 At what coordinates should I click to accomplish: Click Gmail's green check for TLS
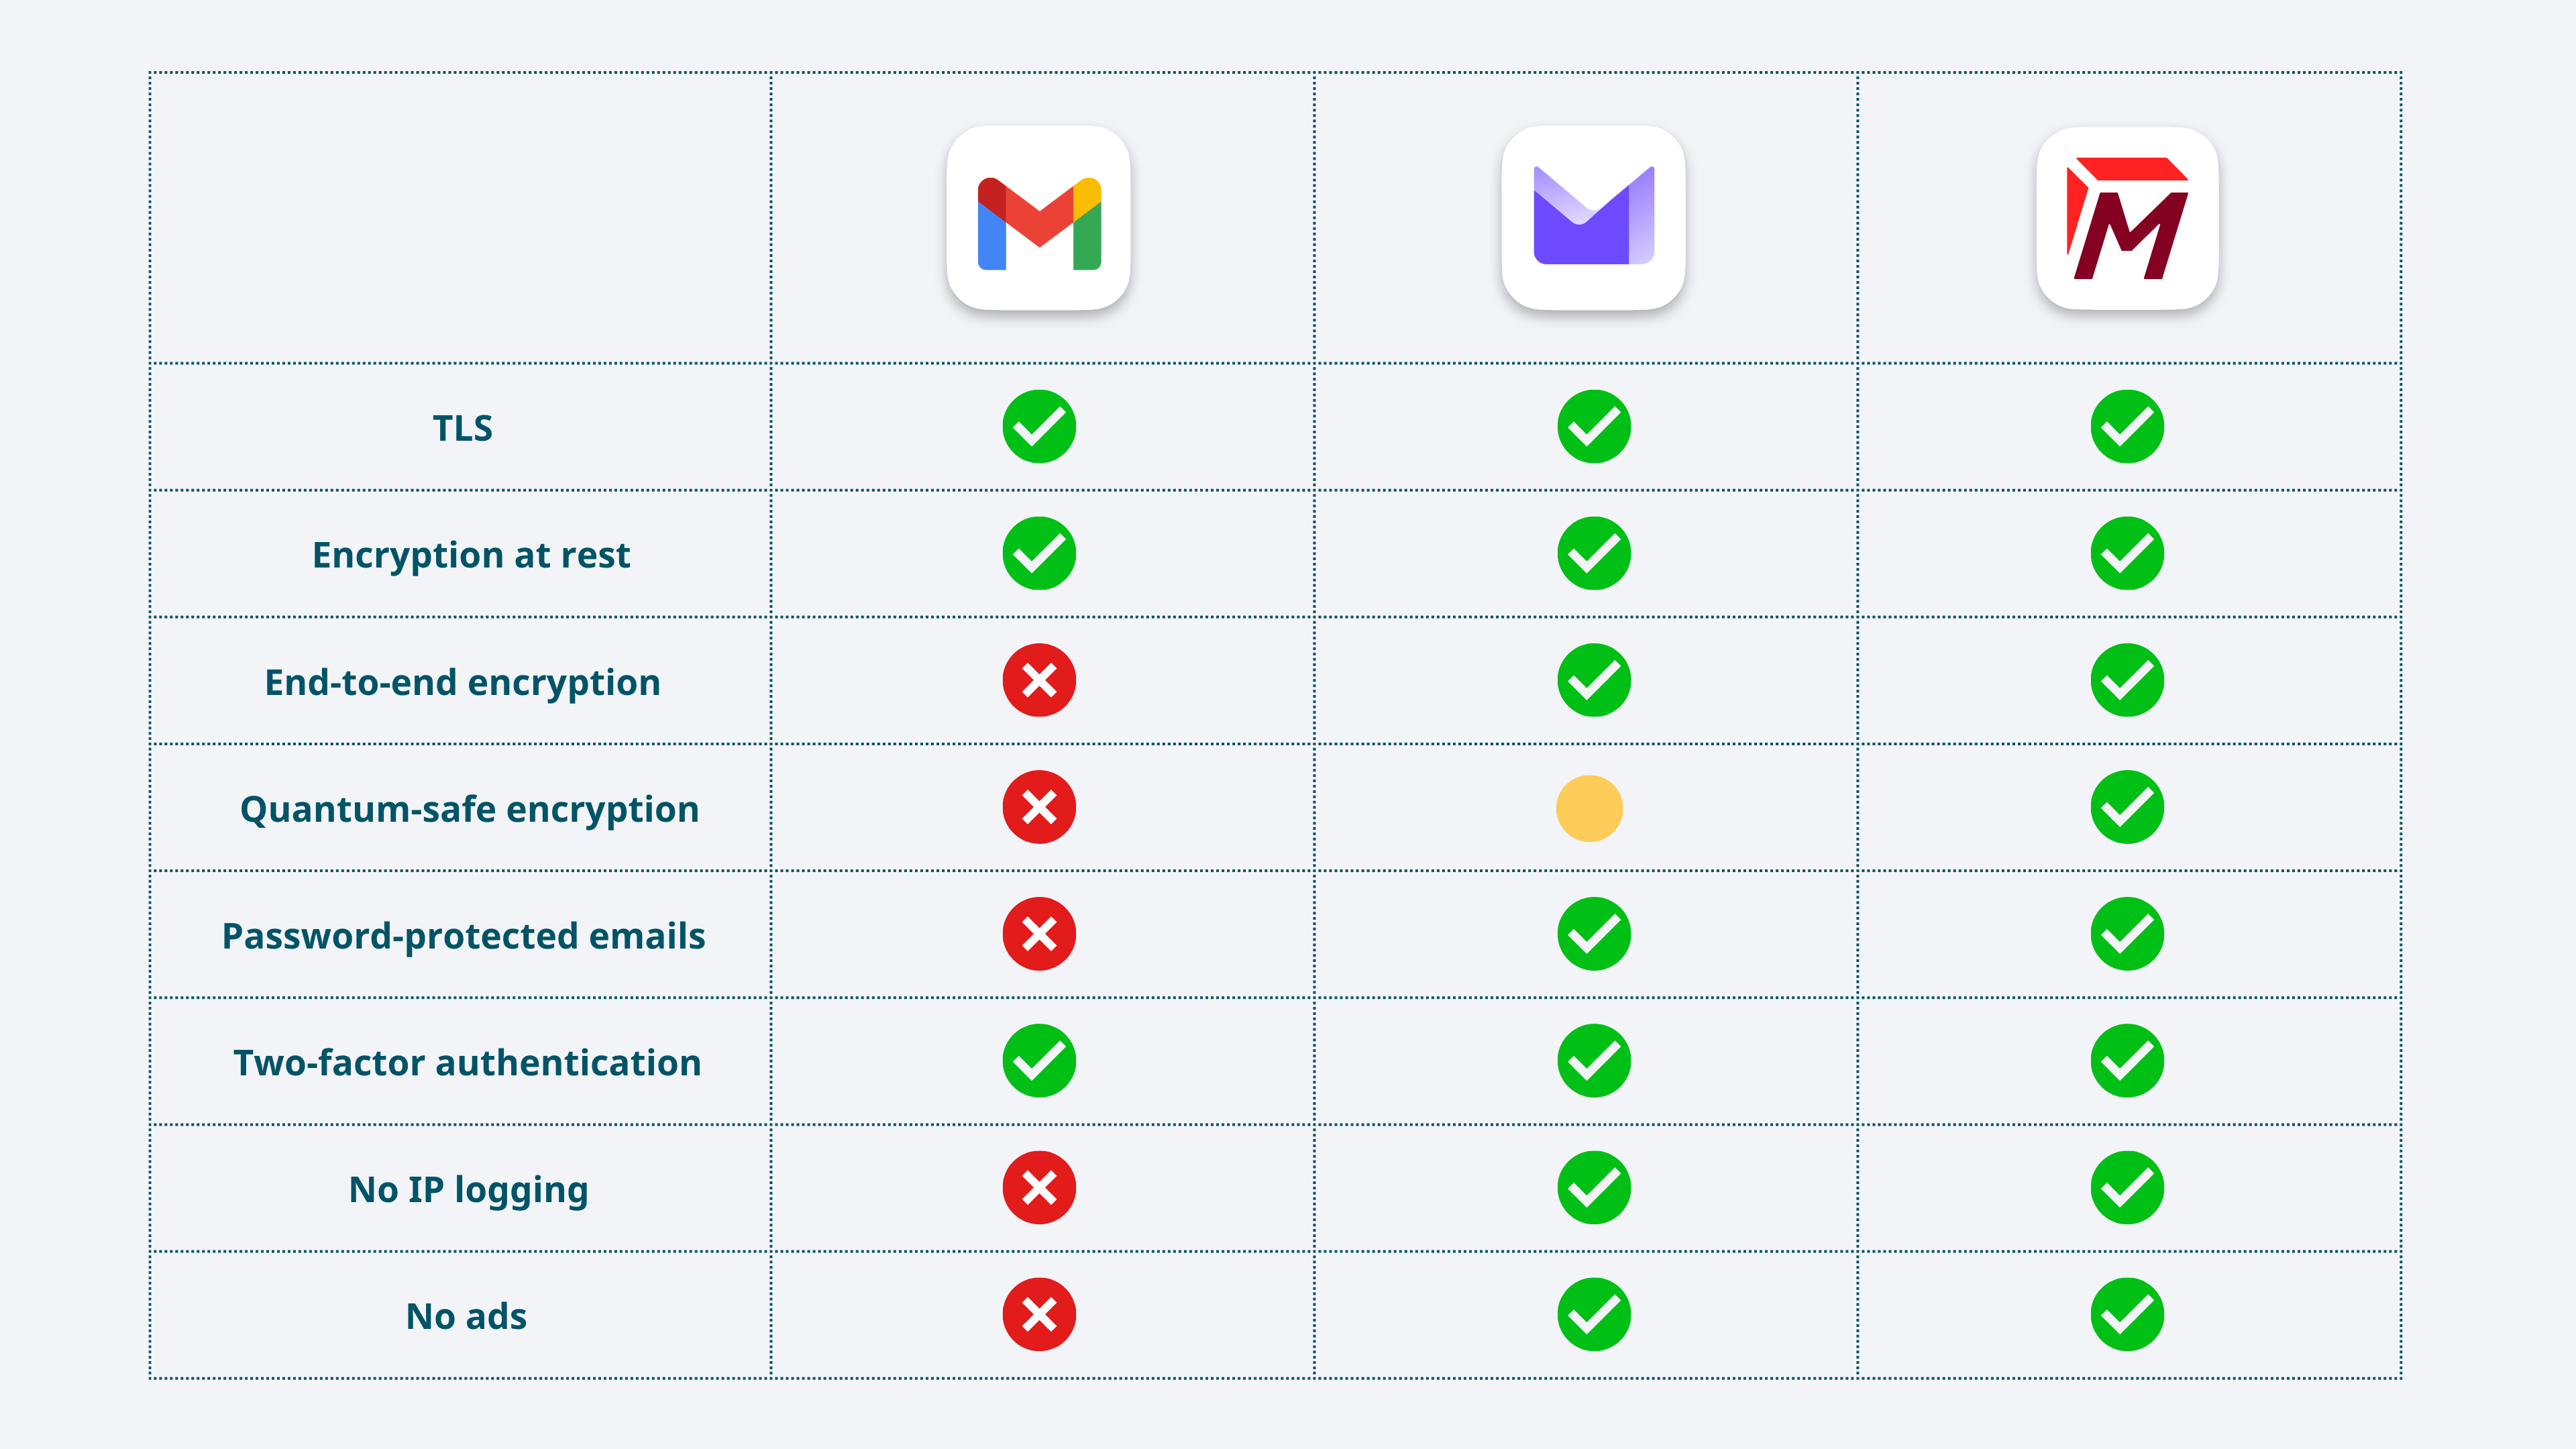coord(1039,426)
